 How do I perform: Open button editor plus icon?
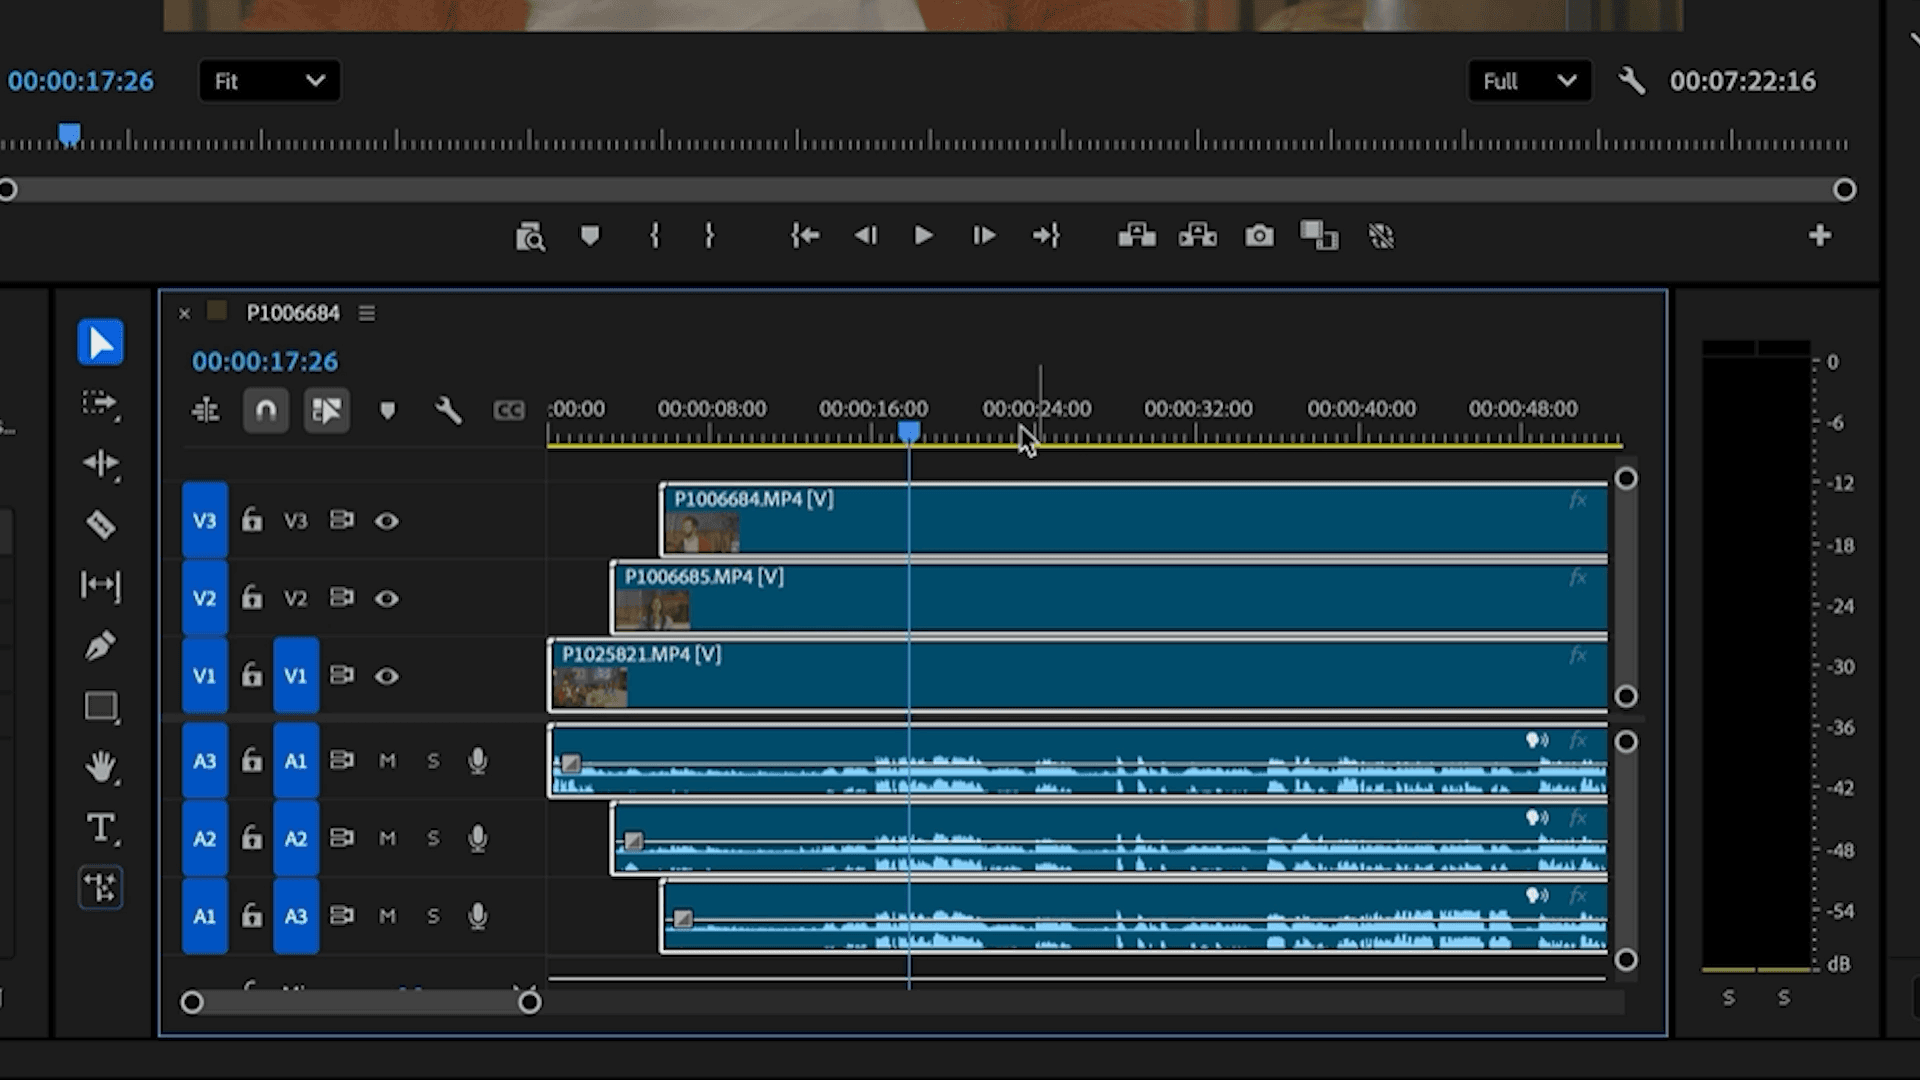click(x=1819, y=236)
